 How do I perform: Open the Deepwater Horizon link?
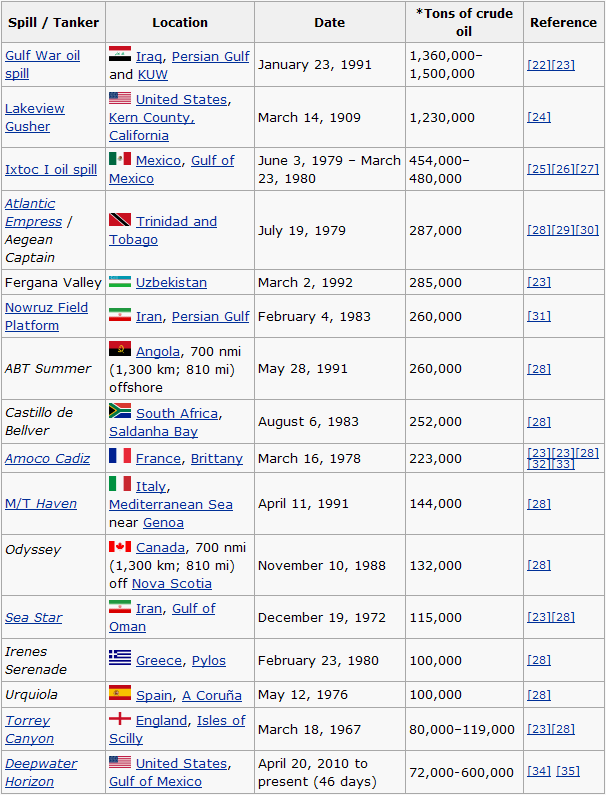41,772
